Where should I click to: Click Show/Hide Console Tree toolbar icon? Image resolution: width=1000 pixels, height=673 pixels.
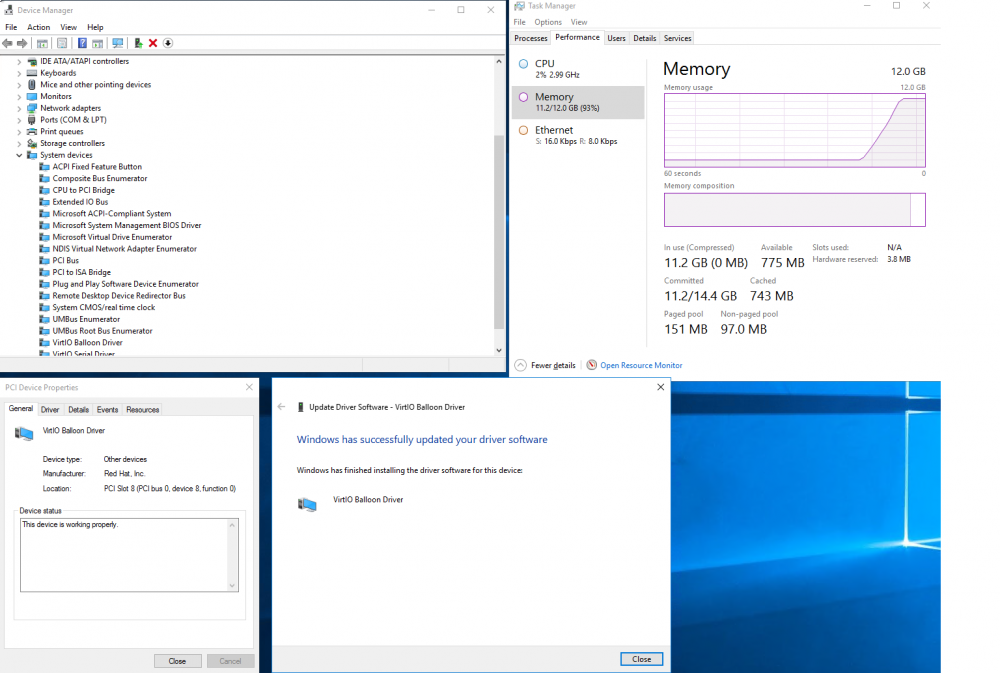coord(42,43)
